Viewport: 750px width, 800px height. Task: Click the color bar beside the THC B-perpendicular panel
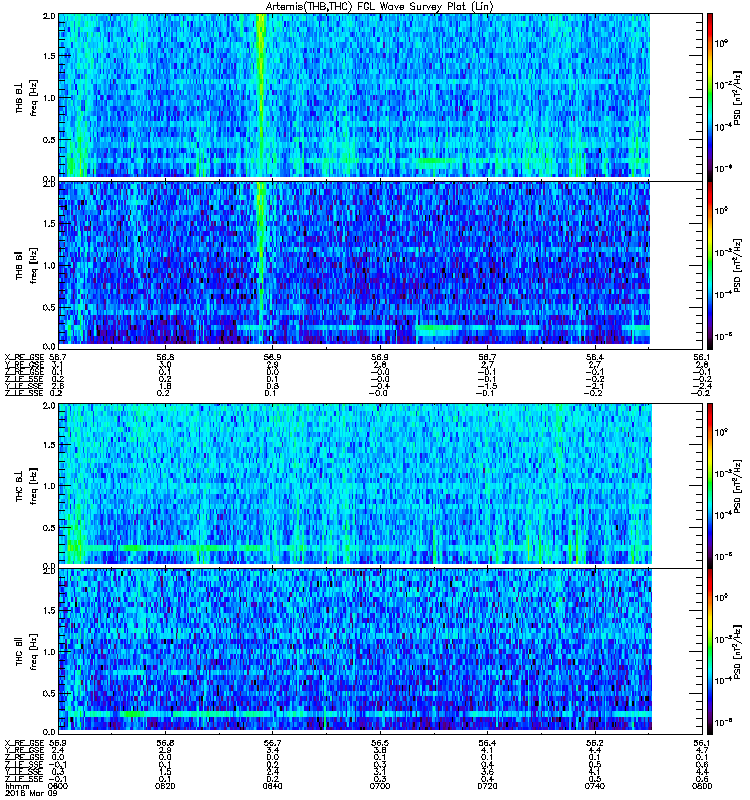pyautogui.click(x=710, y=486)
